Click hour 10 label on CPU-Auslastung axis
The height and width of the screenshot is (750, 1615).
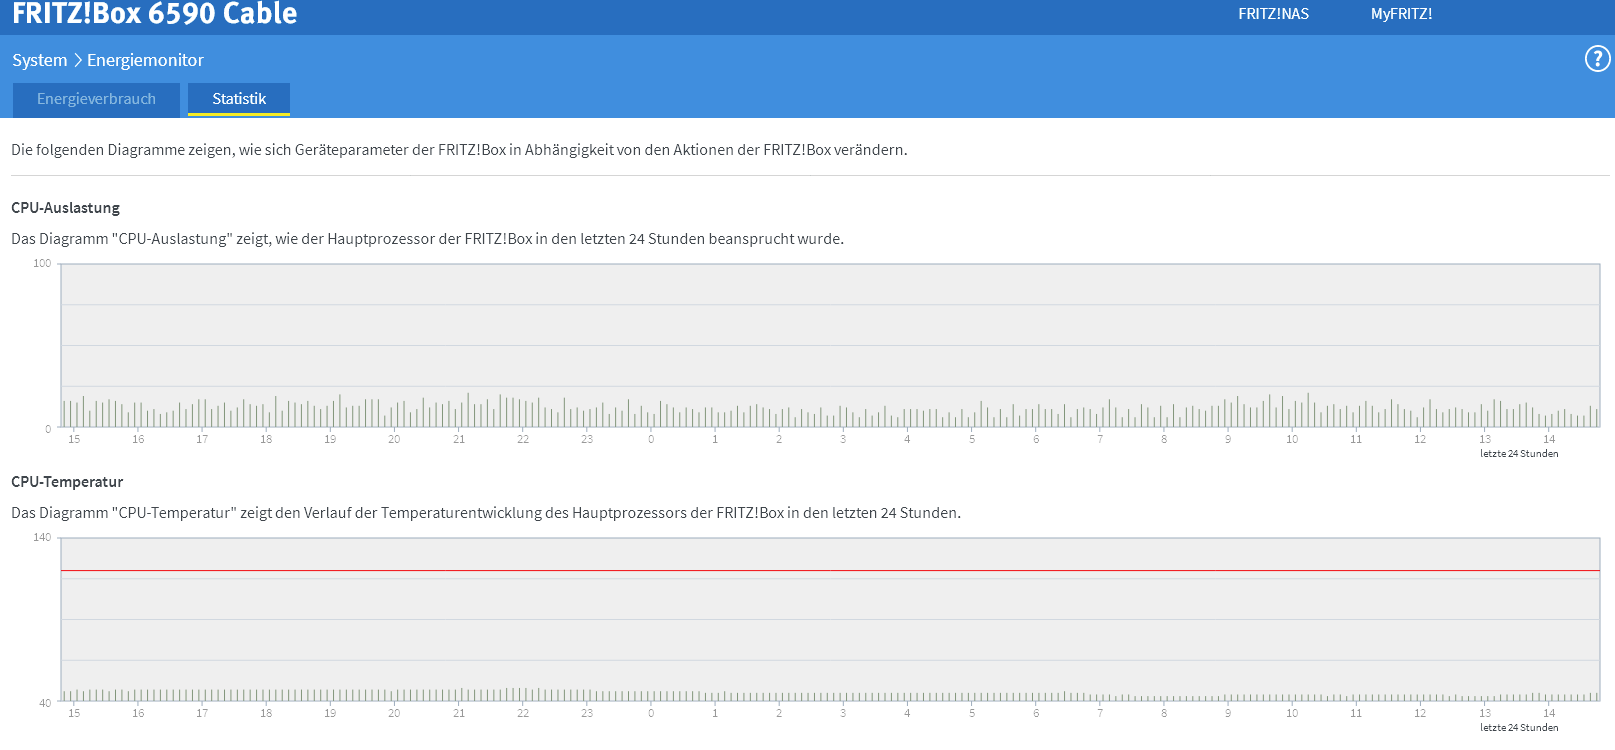[x=1292, y=439]
